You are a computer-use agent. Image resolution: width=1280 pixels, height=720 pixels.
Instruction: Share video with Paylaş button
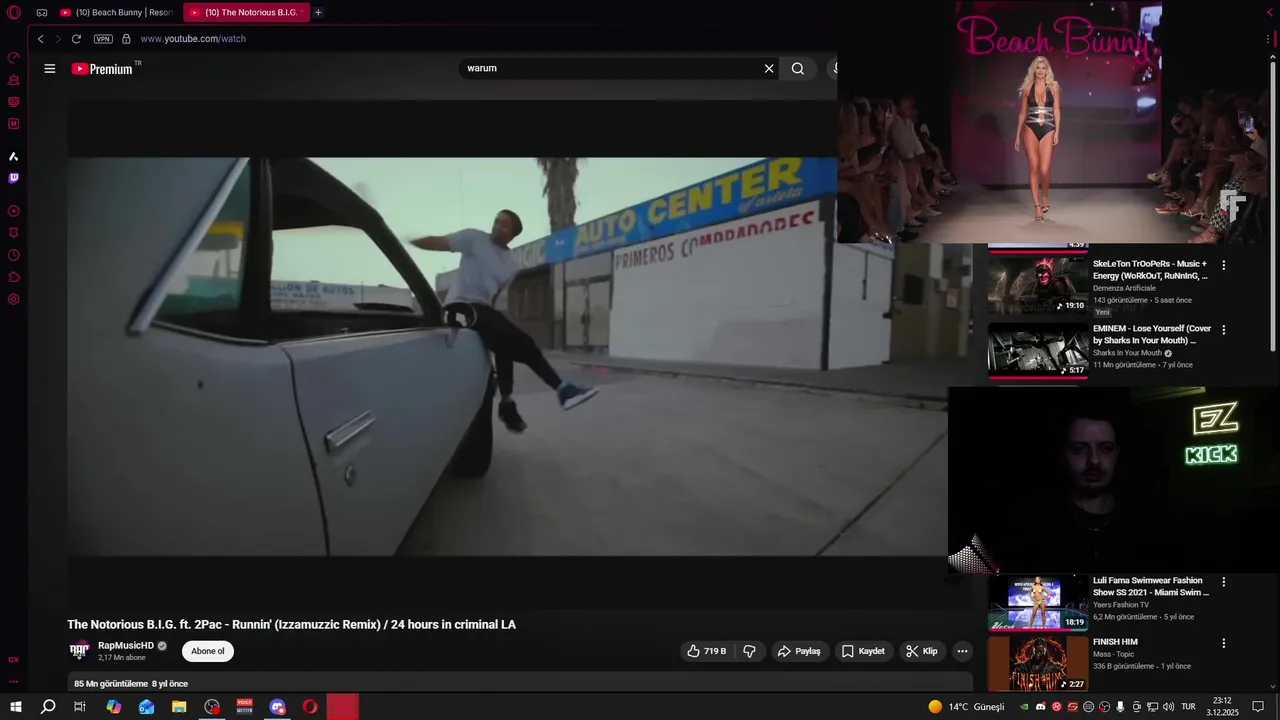click(799, 651)
